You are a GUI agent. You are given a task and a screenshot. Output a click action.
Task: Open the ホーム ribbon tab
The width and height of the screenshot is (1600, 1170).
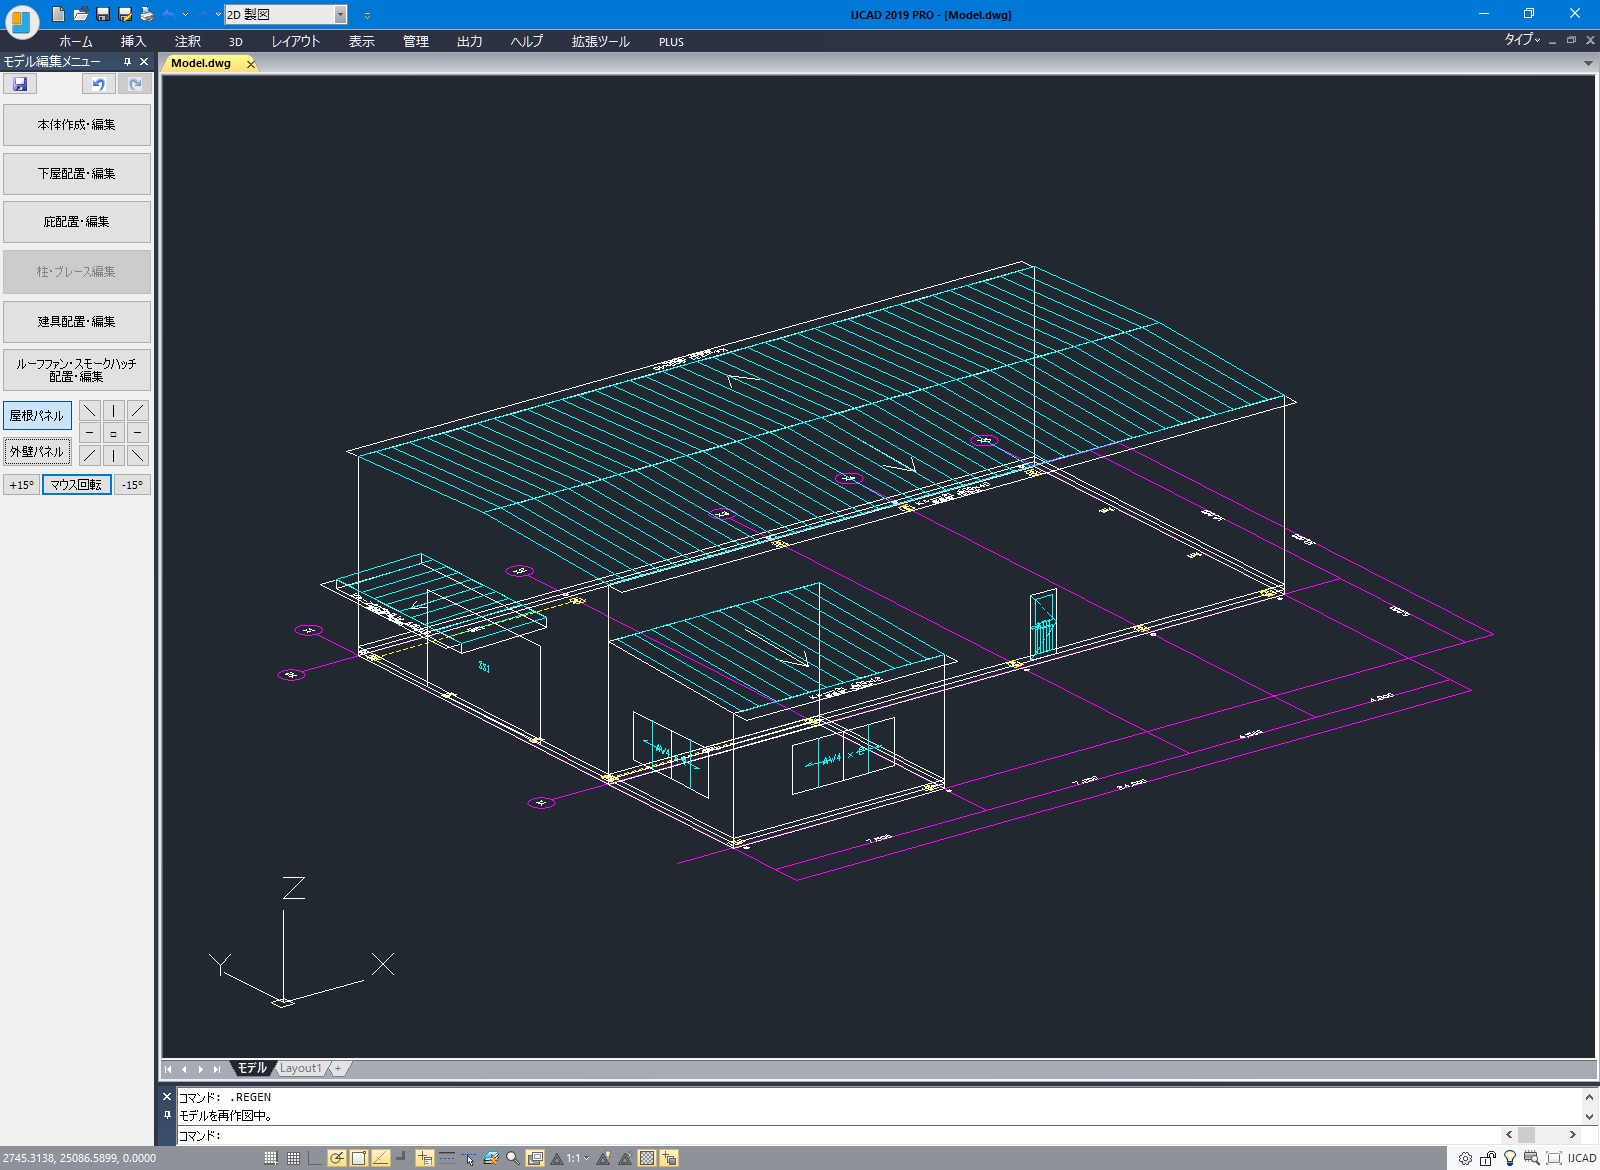click(76, 41)
